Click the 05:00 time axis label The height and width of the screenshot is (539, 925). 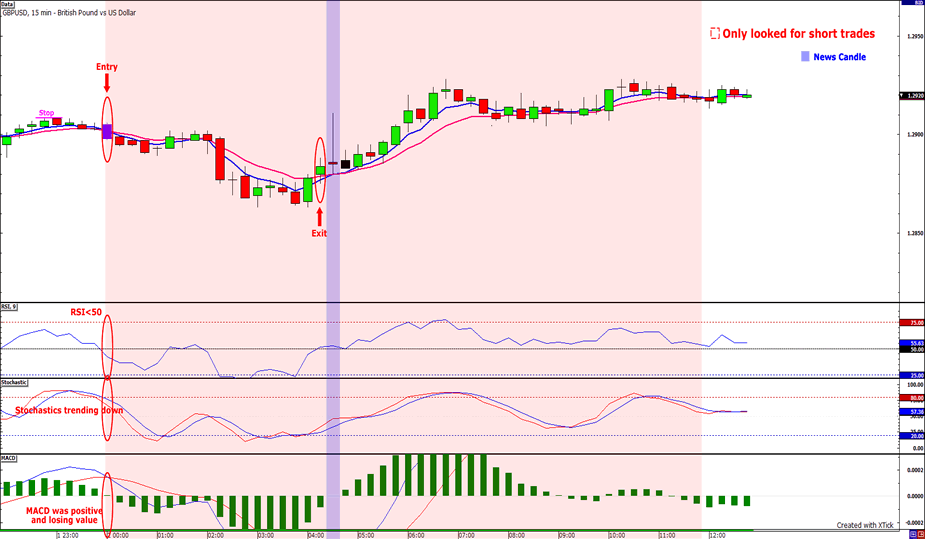(366, 535)
